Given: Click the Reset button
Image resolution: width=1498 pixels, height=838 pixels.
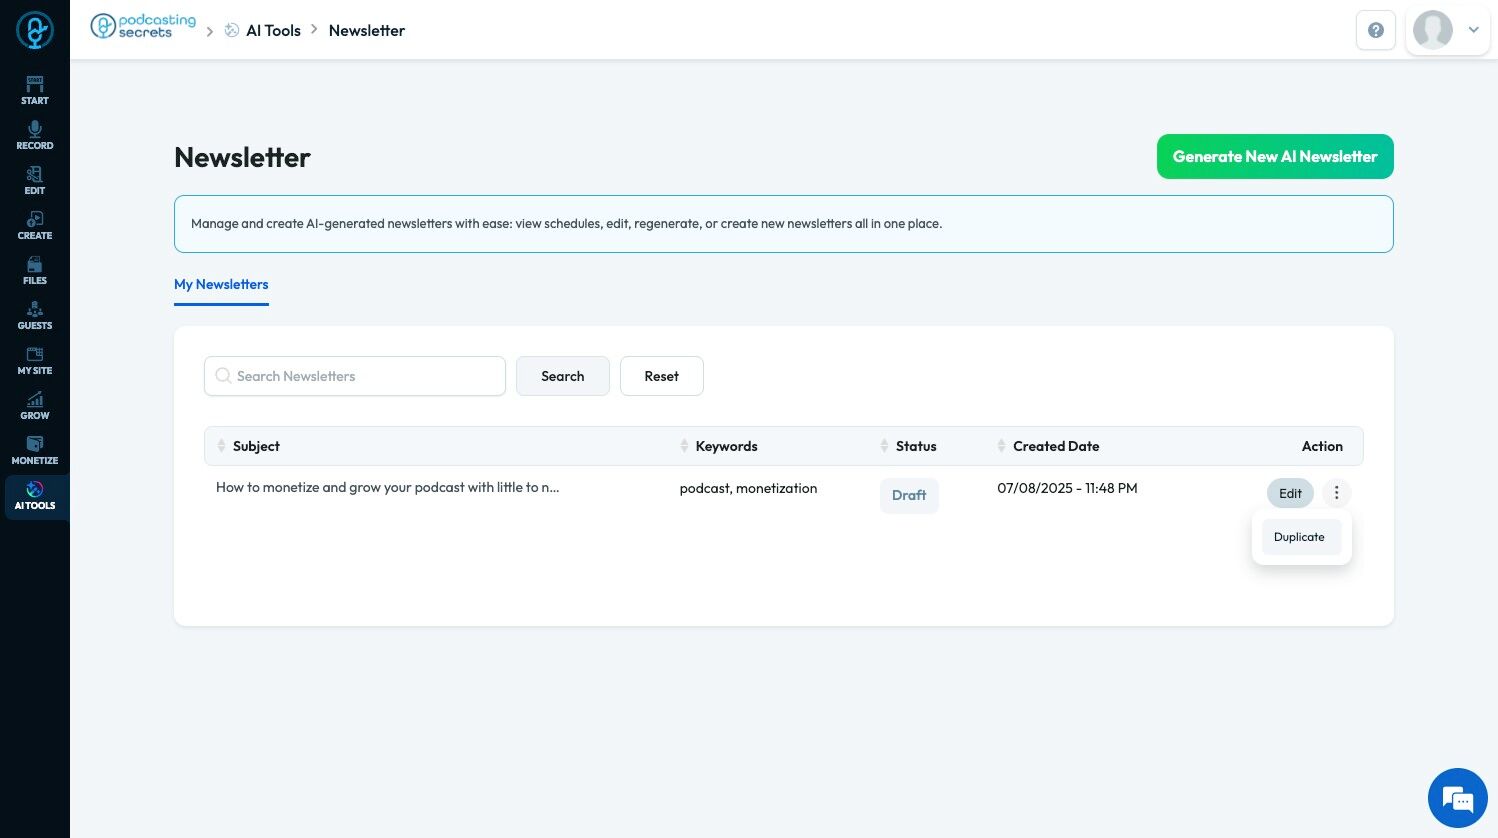Looking at the screenshot, I should pyautogui.click(x=662, y=376).
